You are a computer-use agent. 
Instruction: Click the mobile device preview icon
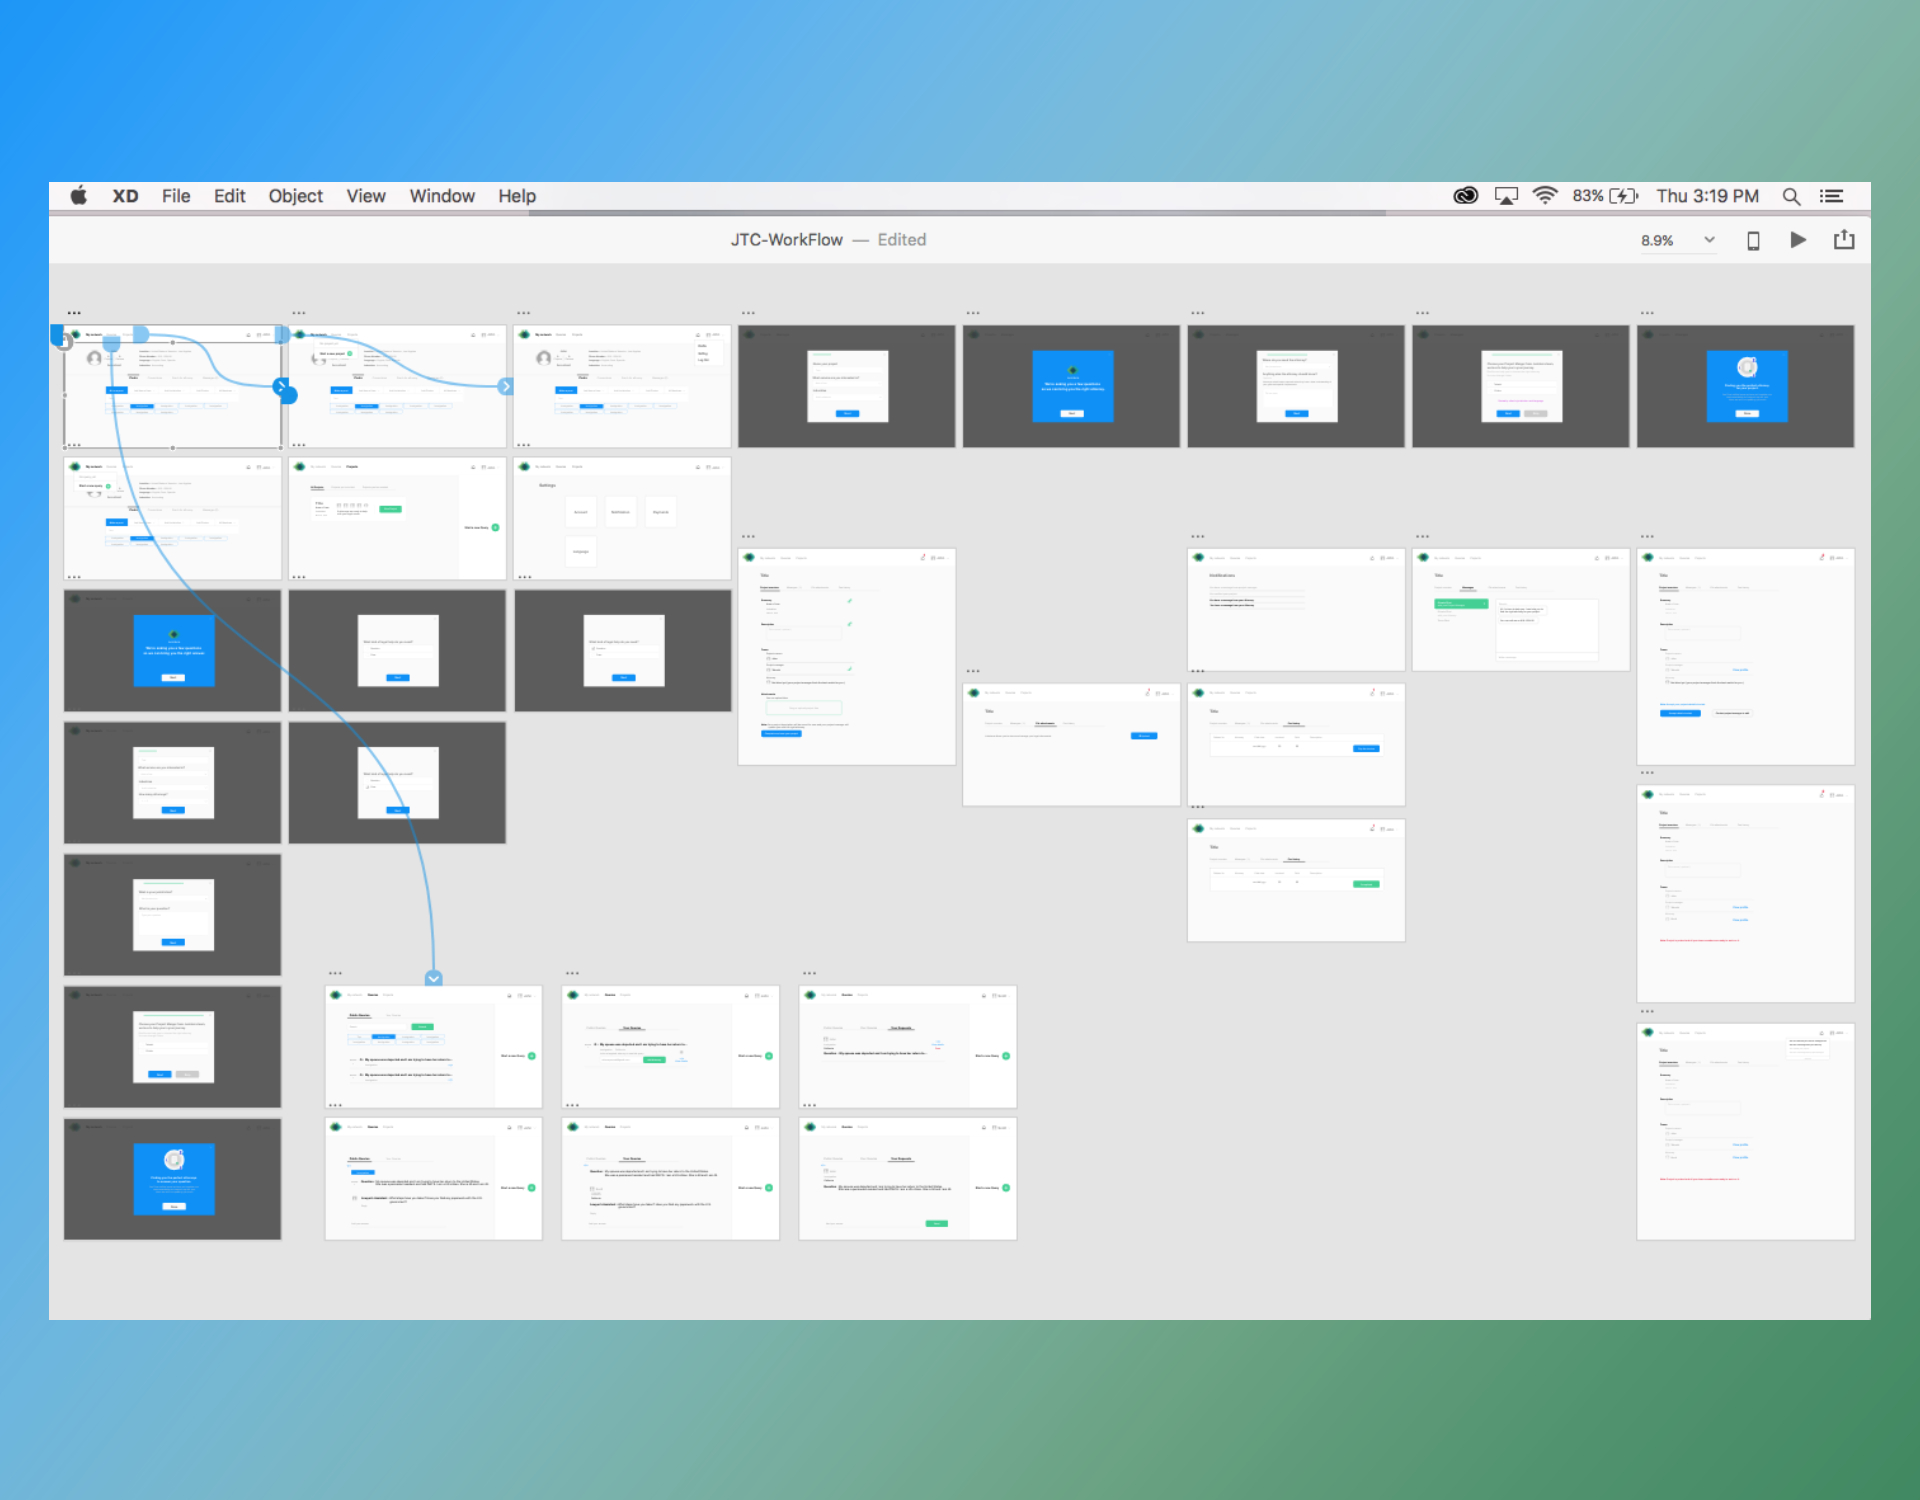[x=1753, y=240]
